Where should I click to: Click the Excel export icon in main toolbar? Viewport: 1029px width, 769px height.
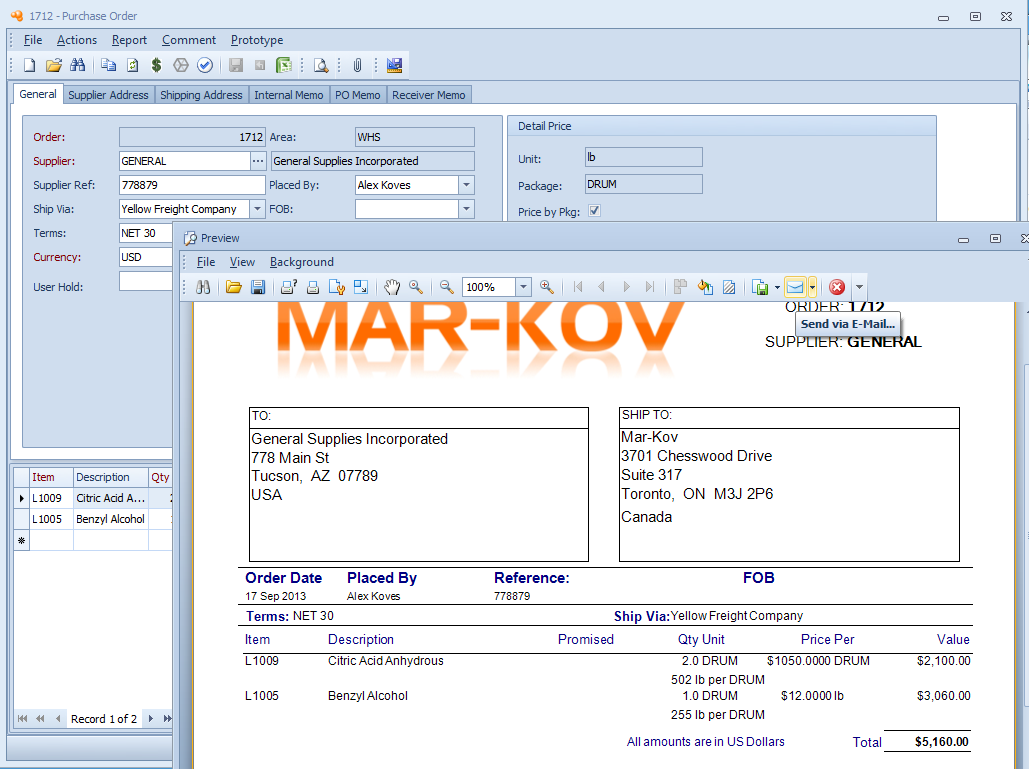(x=284, y=65)
